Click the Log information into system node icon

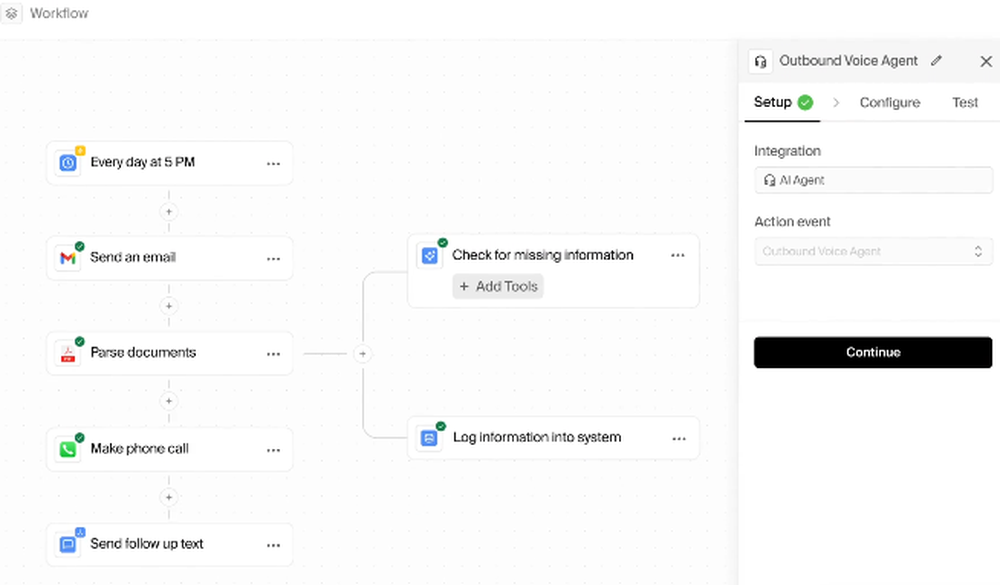point(430,438)
